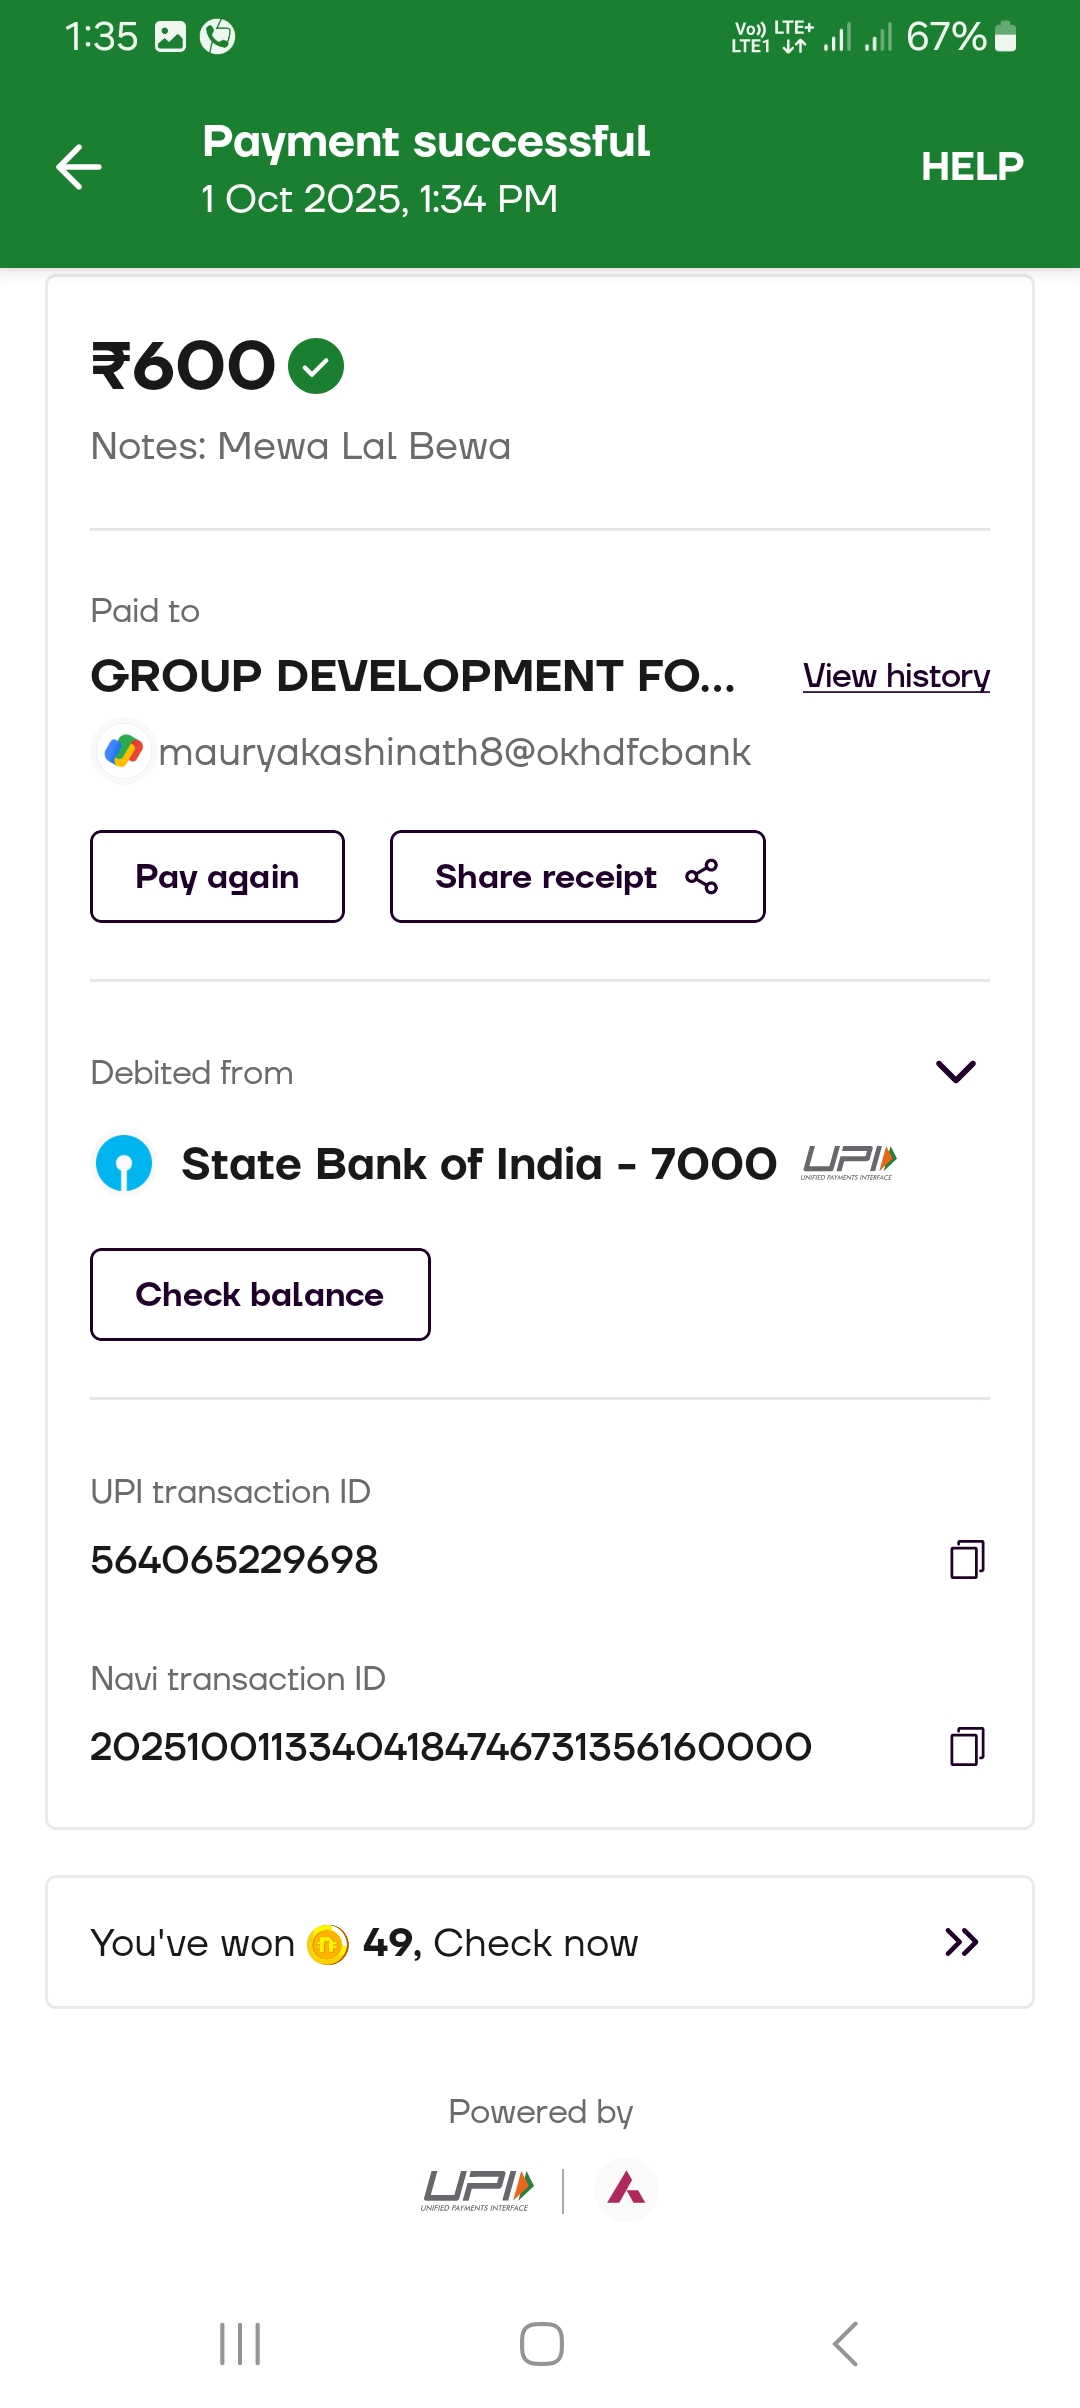Open View history link
1080x2408 pixels.
point(896,676)
